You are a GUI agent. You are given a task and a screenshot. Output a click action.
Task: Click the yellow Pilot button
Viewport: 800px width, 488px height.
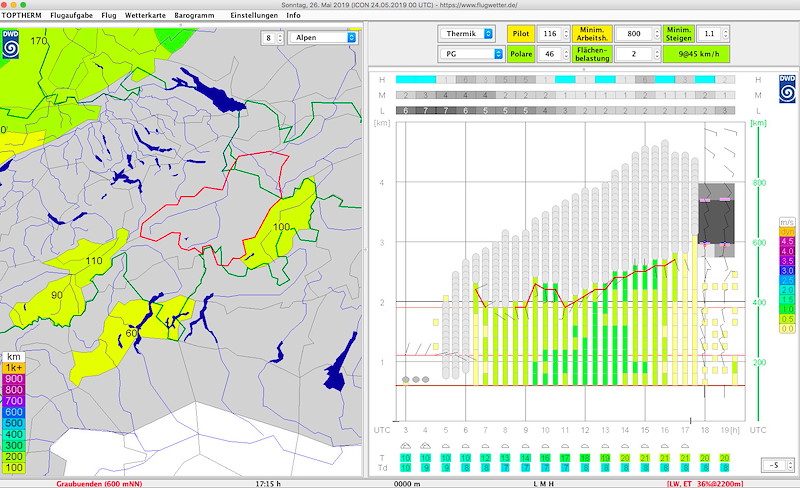[520, 34]
